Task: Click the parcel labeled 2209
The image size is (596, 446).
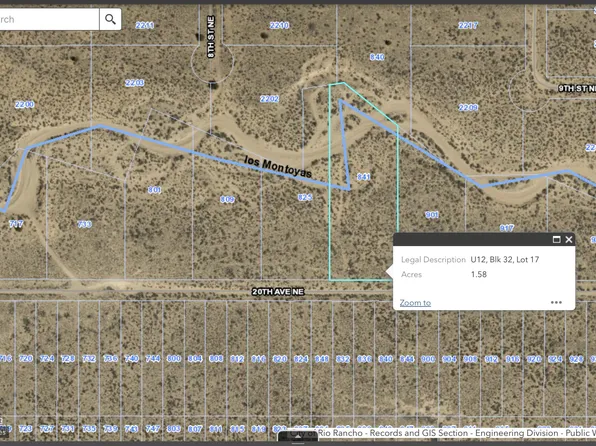Action: pyautogui.click(x=468, y=108)
